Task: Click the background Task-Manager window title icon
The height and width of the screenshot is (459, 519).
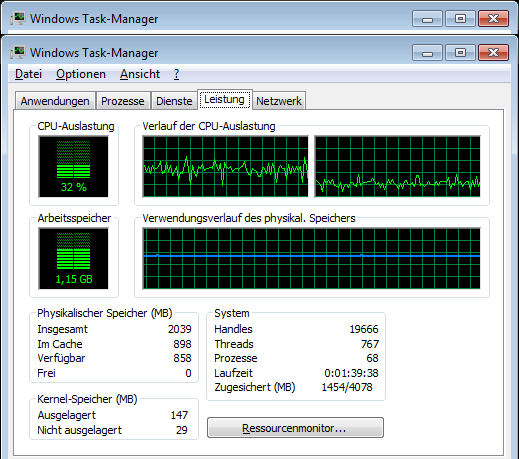Action: (18, 19)
